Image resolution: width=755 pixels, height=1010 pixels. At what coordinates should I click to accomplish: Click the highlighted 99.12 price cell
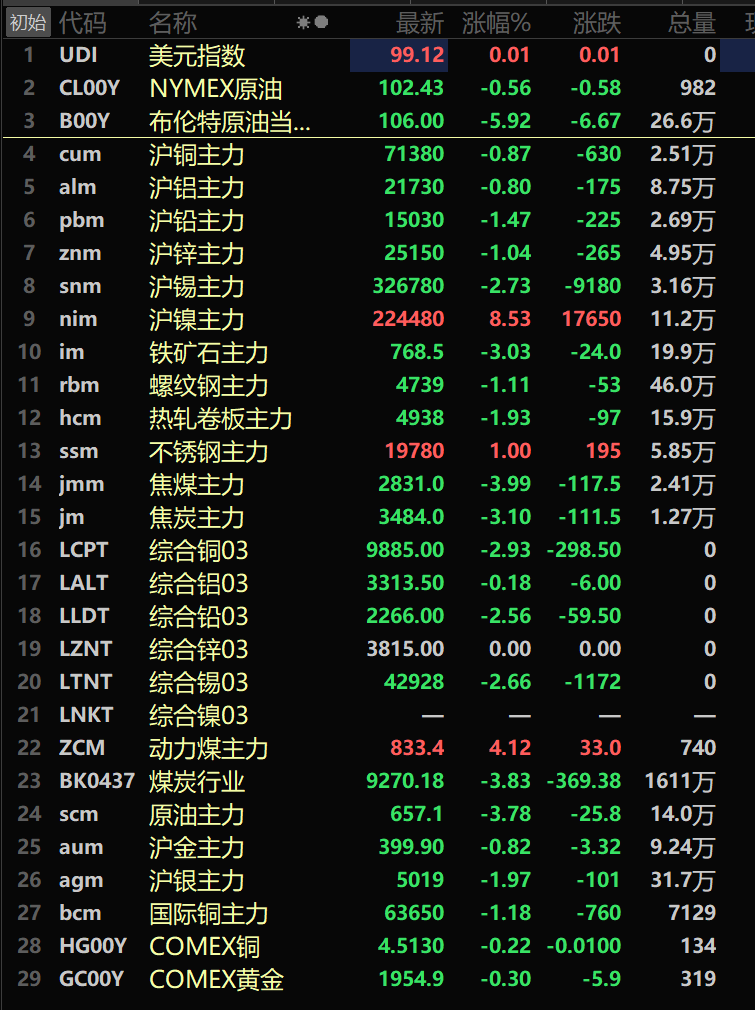(x=399, y=55)
